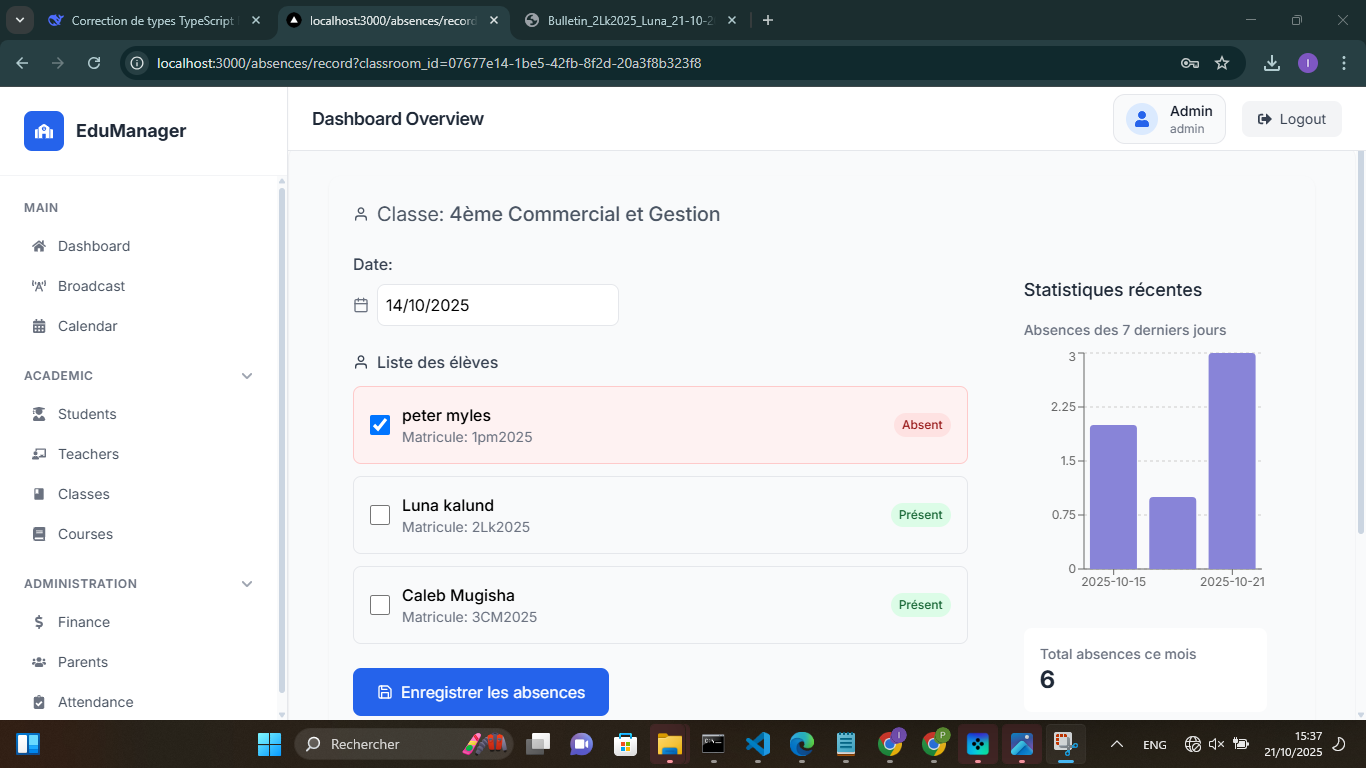Screen dimensions: 1366x768
Task: Click the Finance dollar icon
Action: [x=39, y=622]
